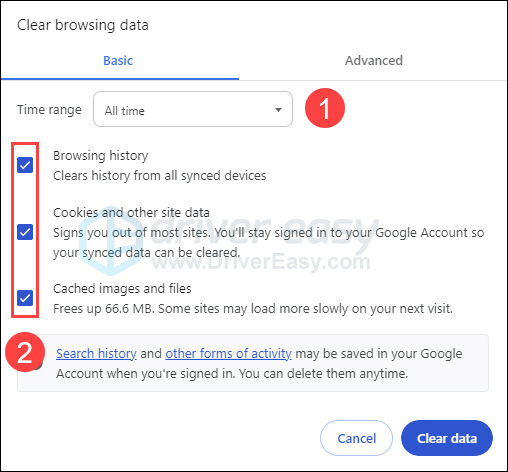Click the small caret arrow in Time range box
The image size is (508, 472).
(x=278, y=110)
